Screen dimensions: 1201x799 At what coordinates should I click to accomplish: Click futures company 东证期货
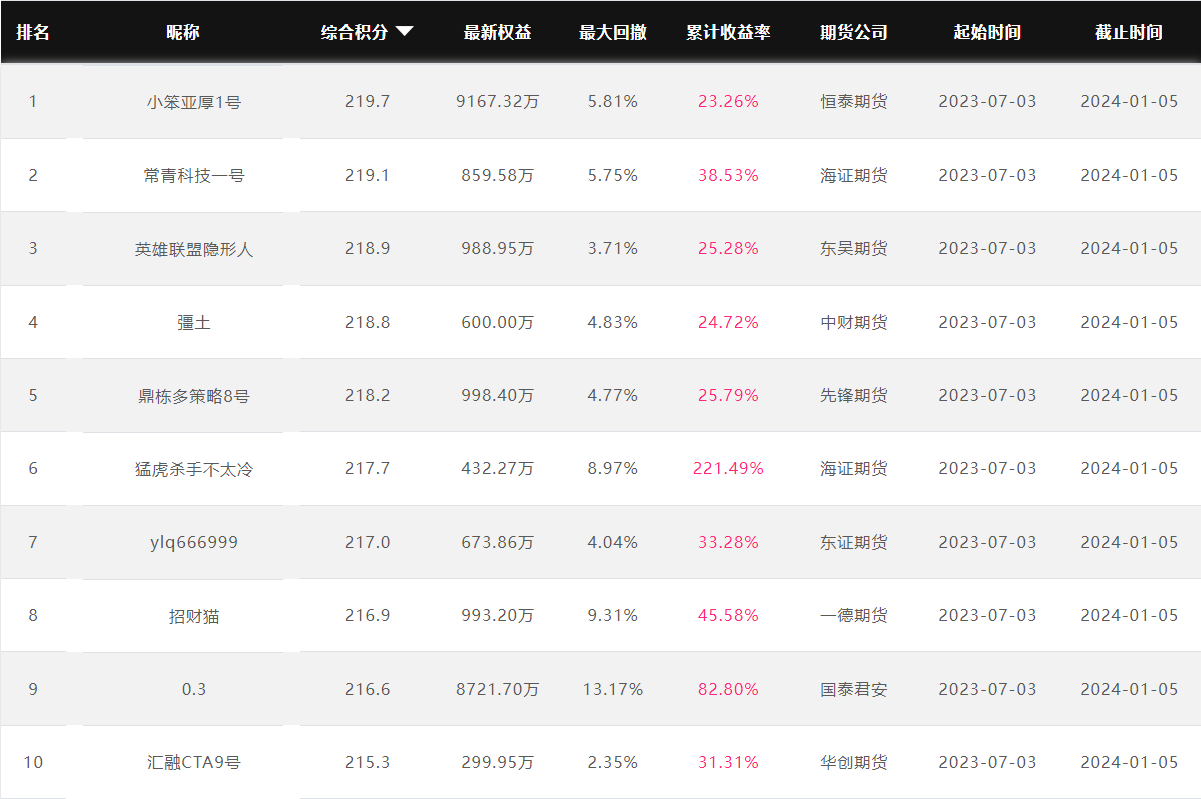point(854,542)
